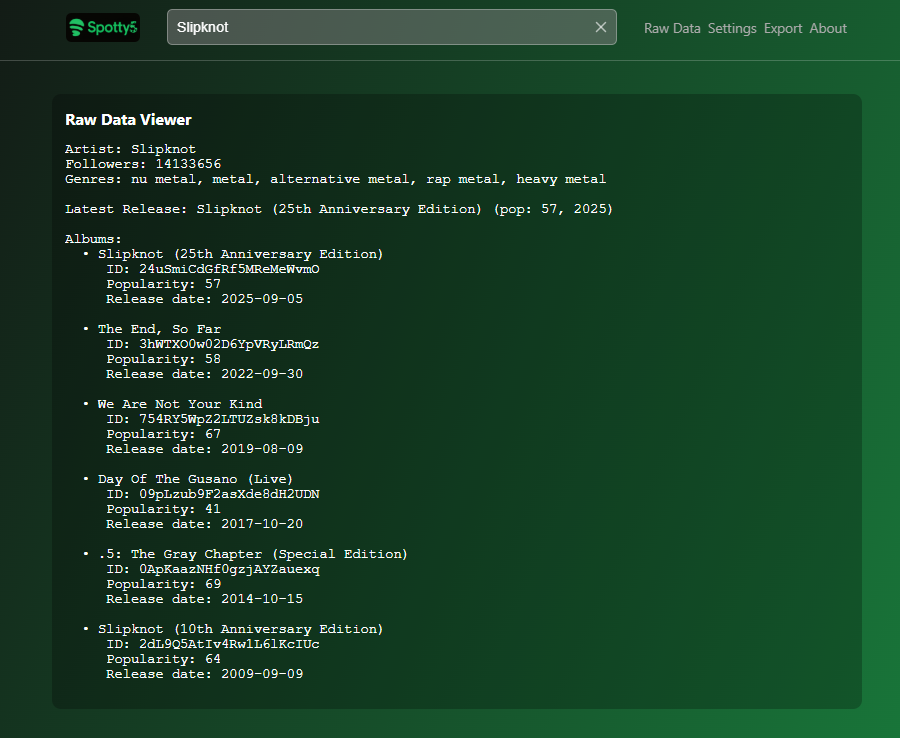900x738 pixels.
Task: Click album title The End, So Far
Action: click(x=159, y=329)
